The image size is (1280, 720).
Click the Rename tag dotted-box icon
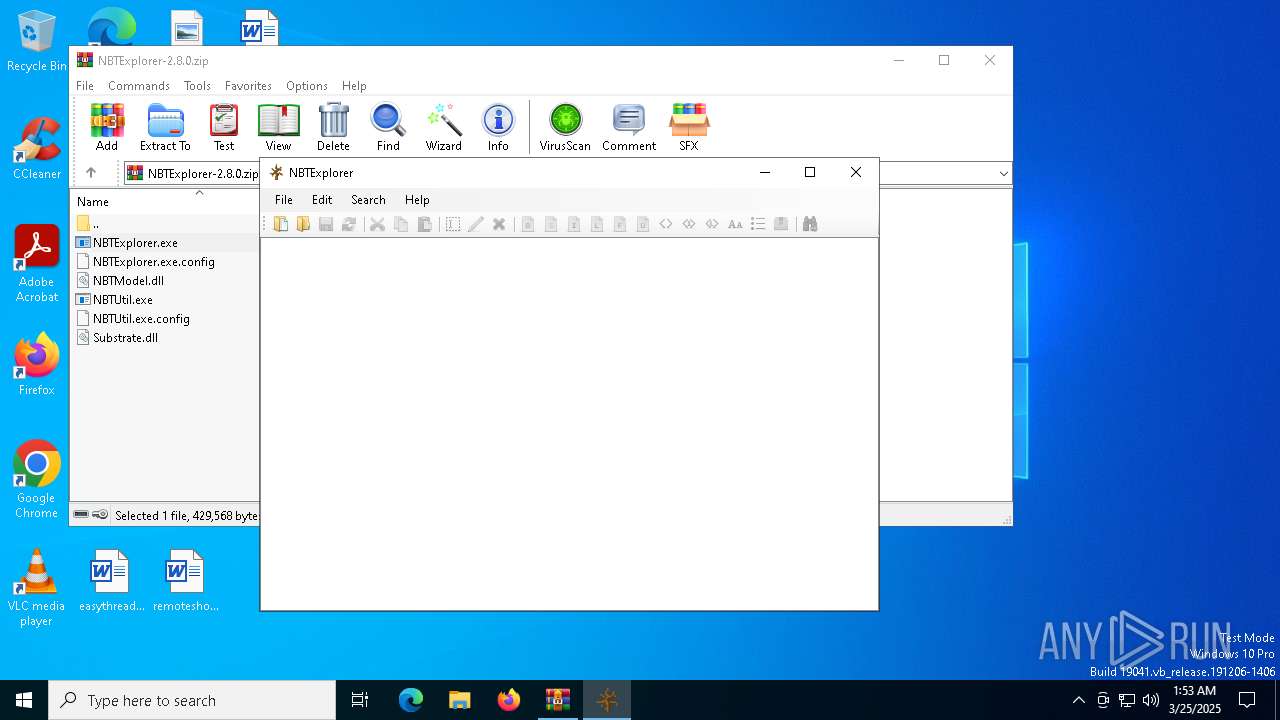453,224
